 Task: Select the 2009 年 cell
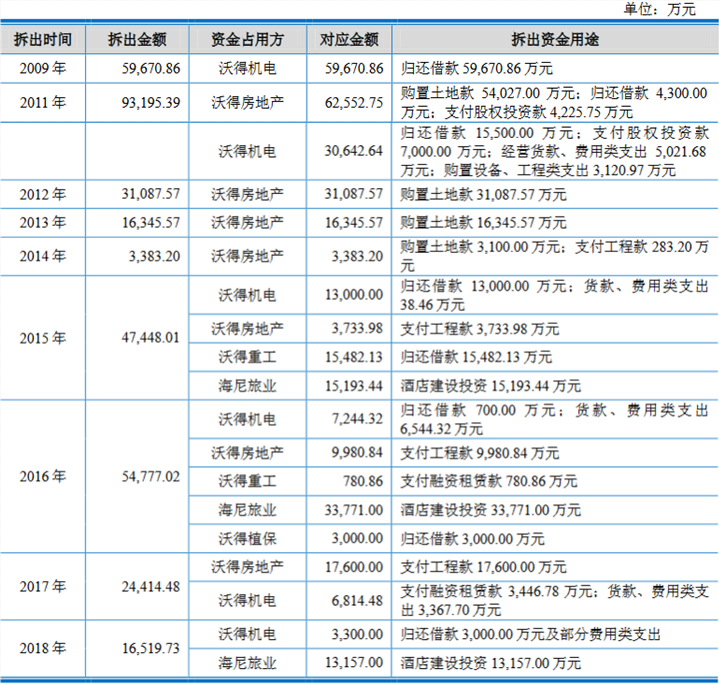[x=43, y=68]
